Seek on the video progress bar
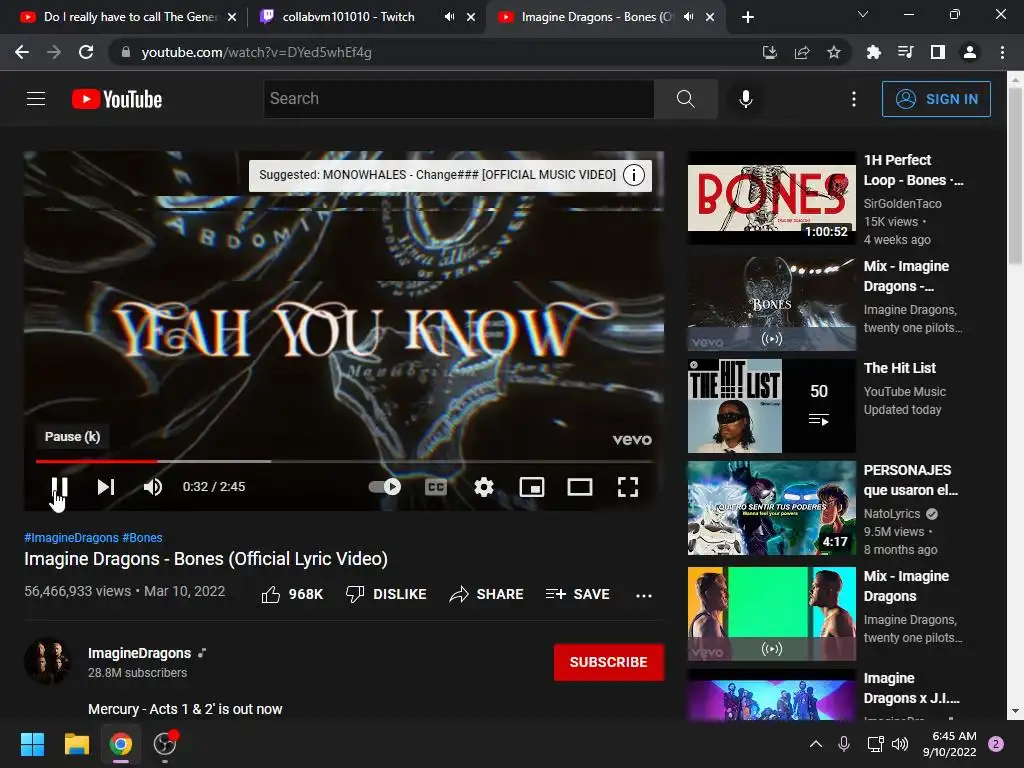Image resolution: width=1024 pixels, height=768 pixels. pos(344,461)
